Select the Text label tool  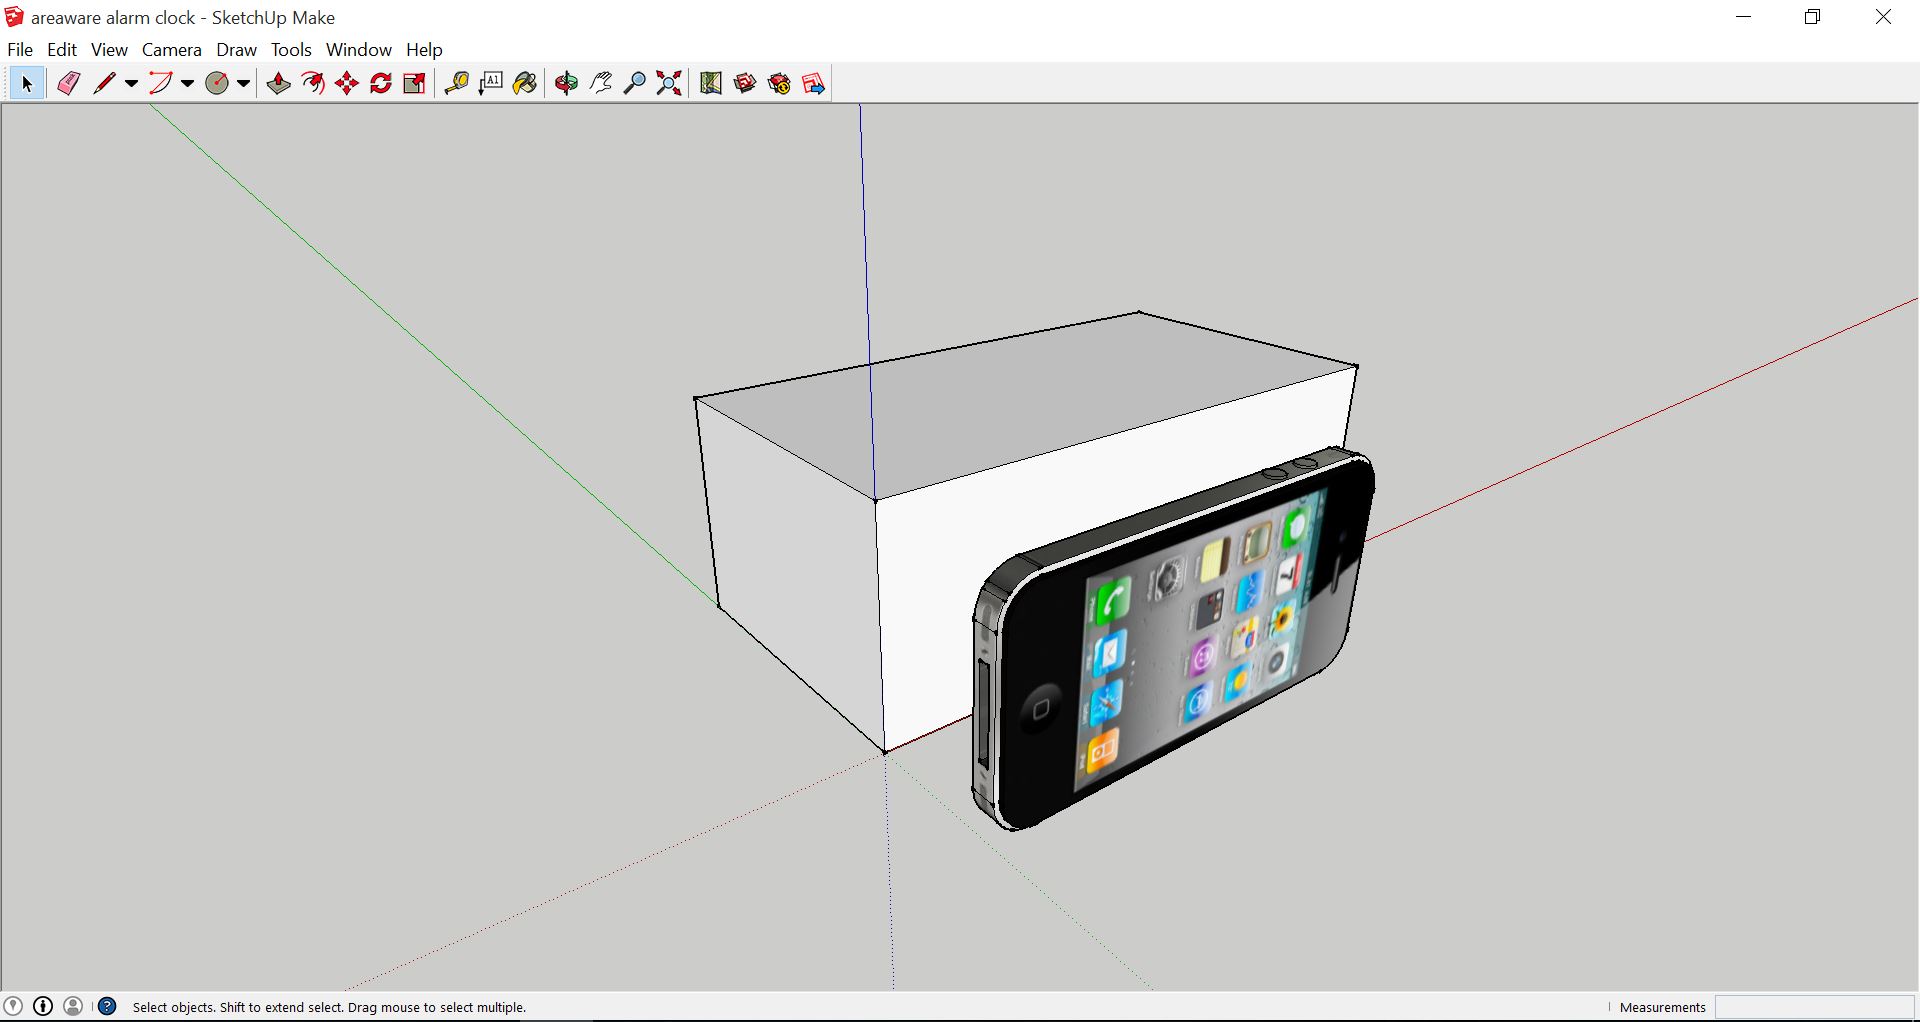[491, 84]
